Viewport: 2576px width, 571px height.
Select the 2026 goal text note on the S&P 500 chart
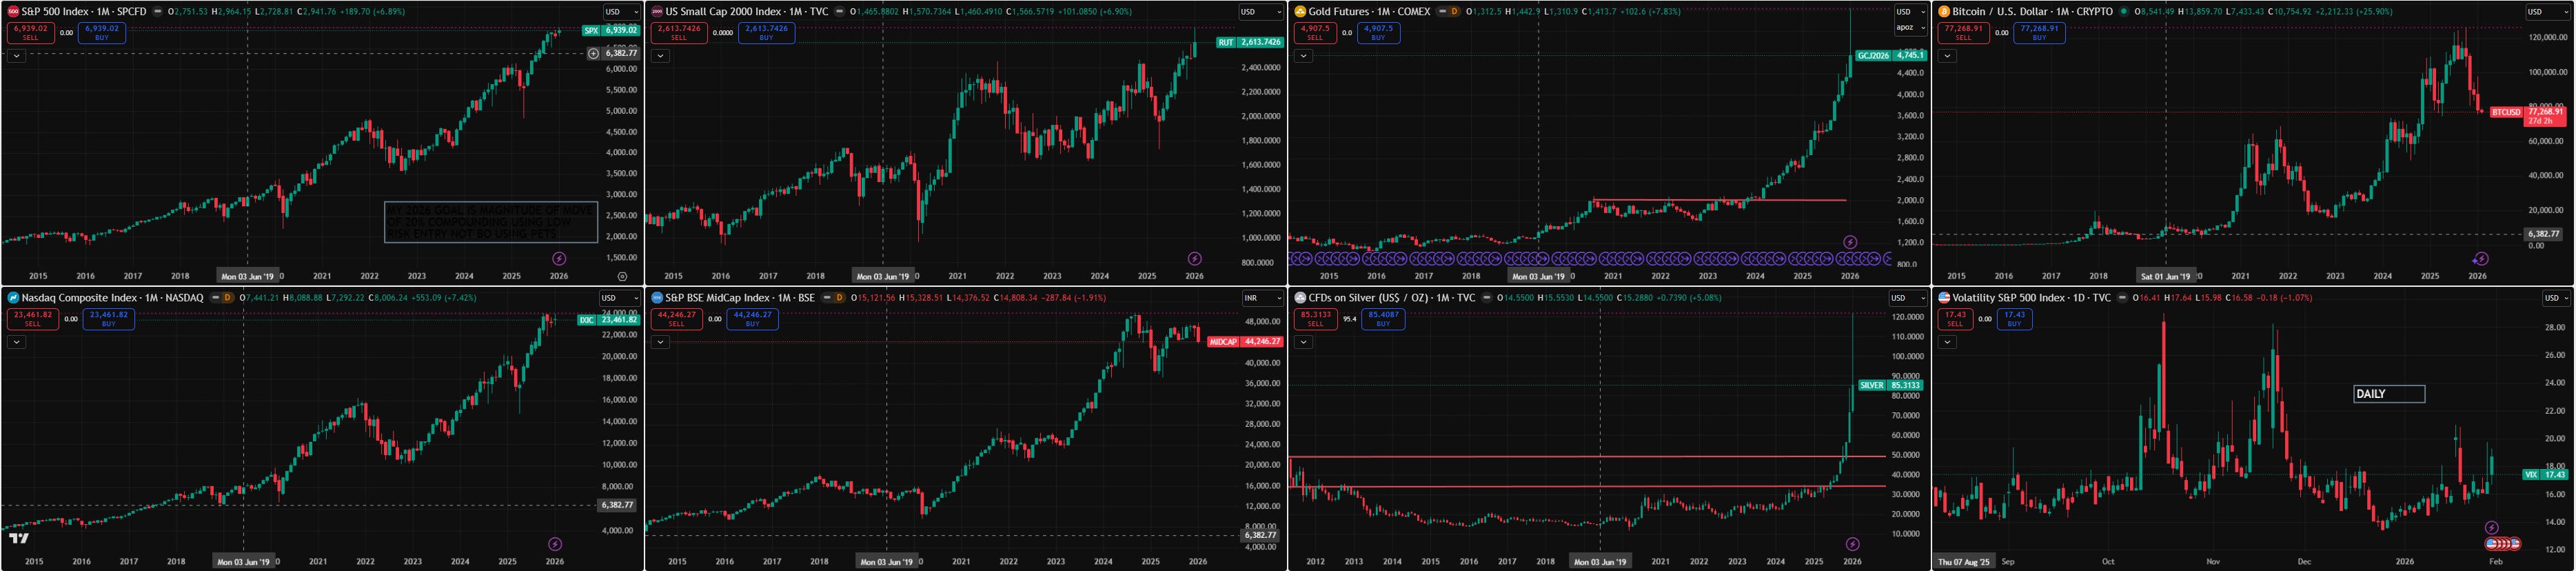click(491, 222)
